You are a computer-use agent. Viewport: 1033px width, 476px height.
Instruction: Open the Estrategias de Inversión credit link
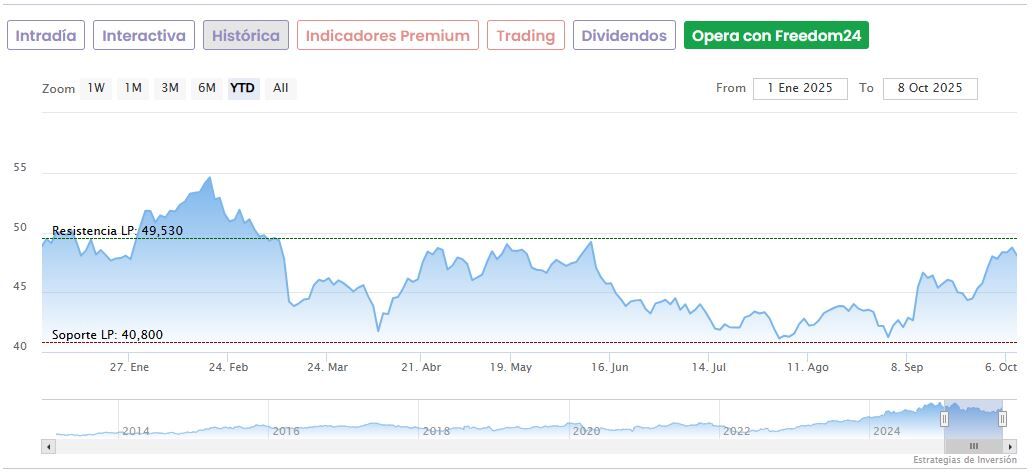click(x=964, y=460)
